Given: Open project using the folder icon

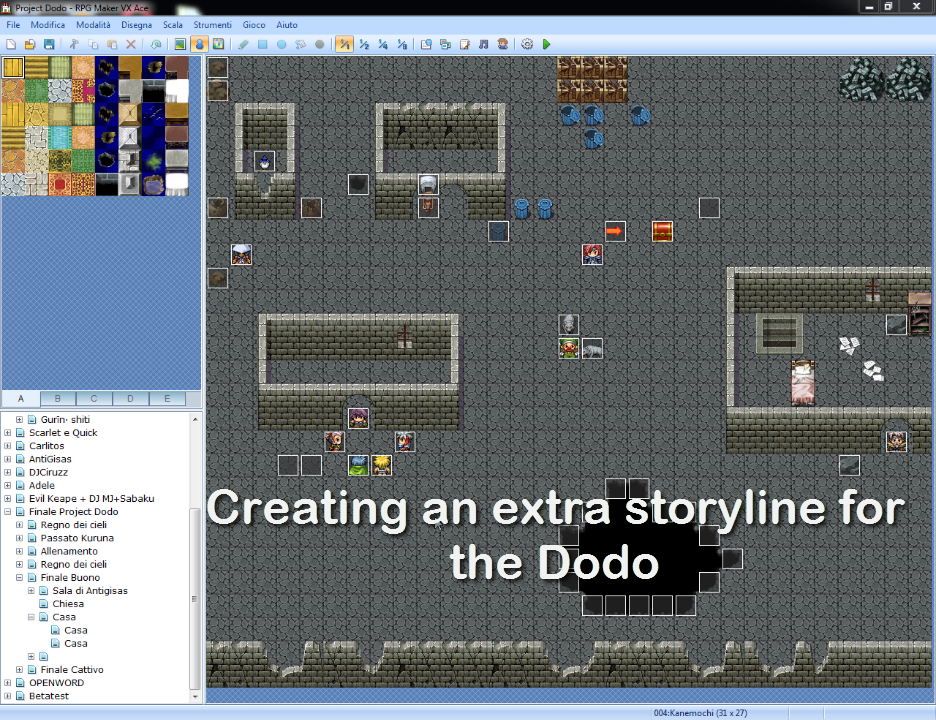Looking at the screenshot, I should coord(30,44).
